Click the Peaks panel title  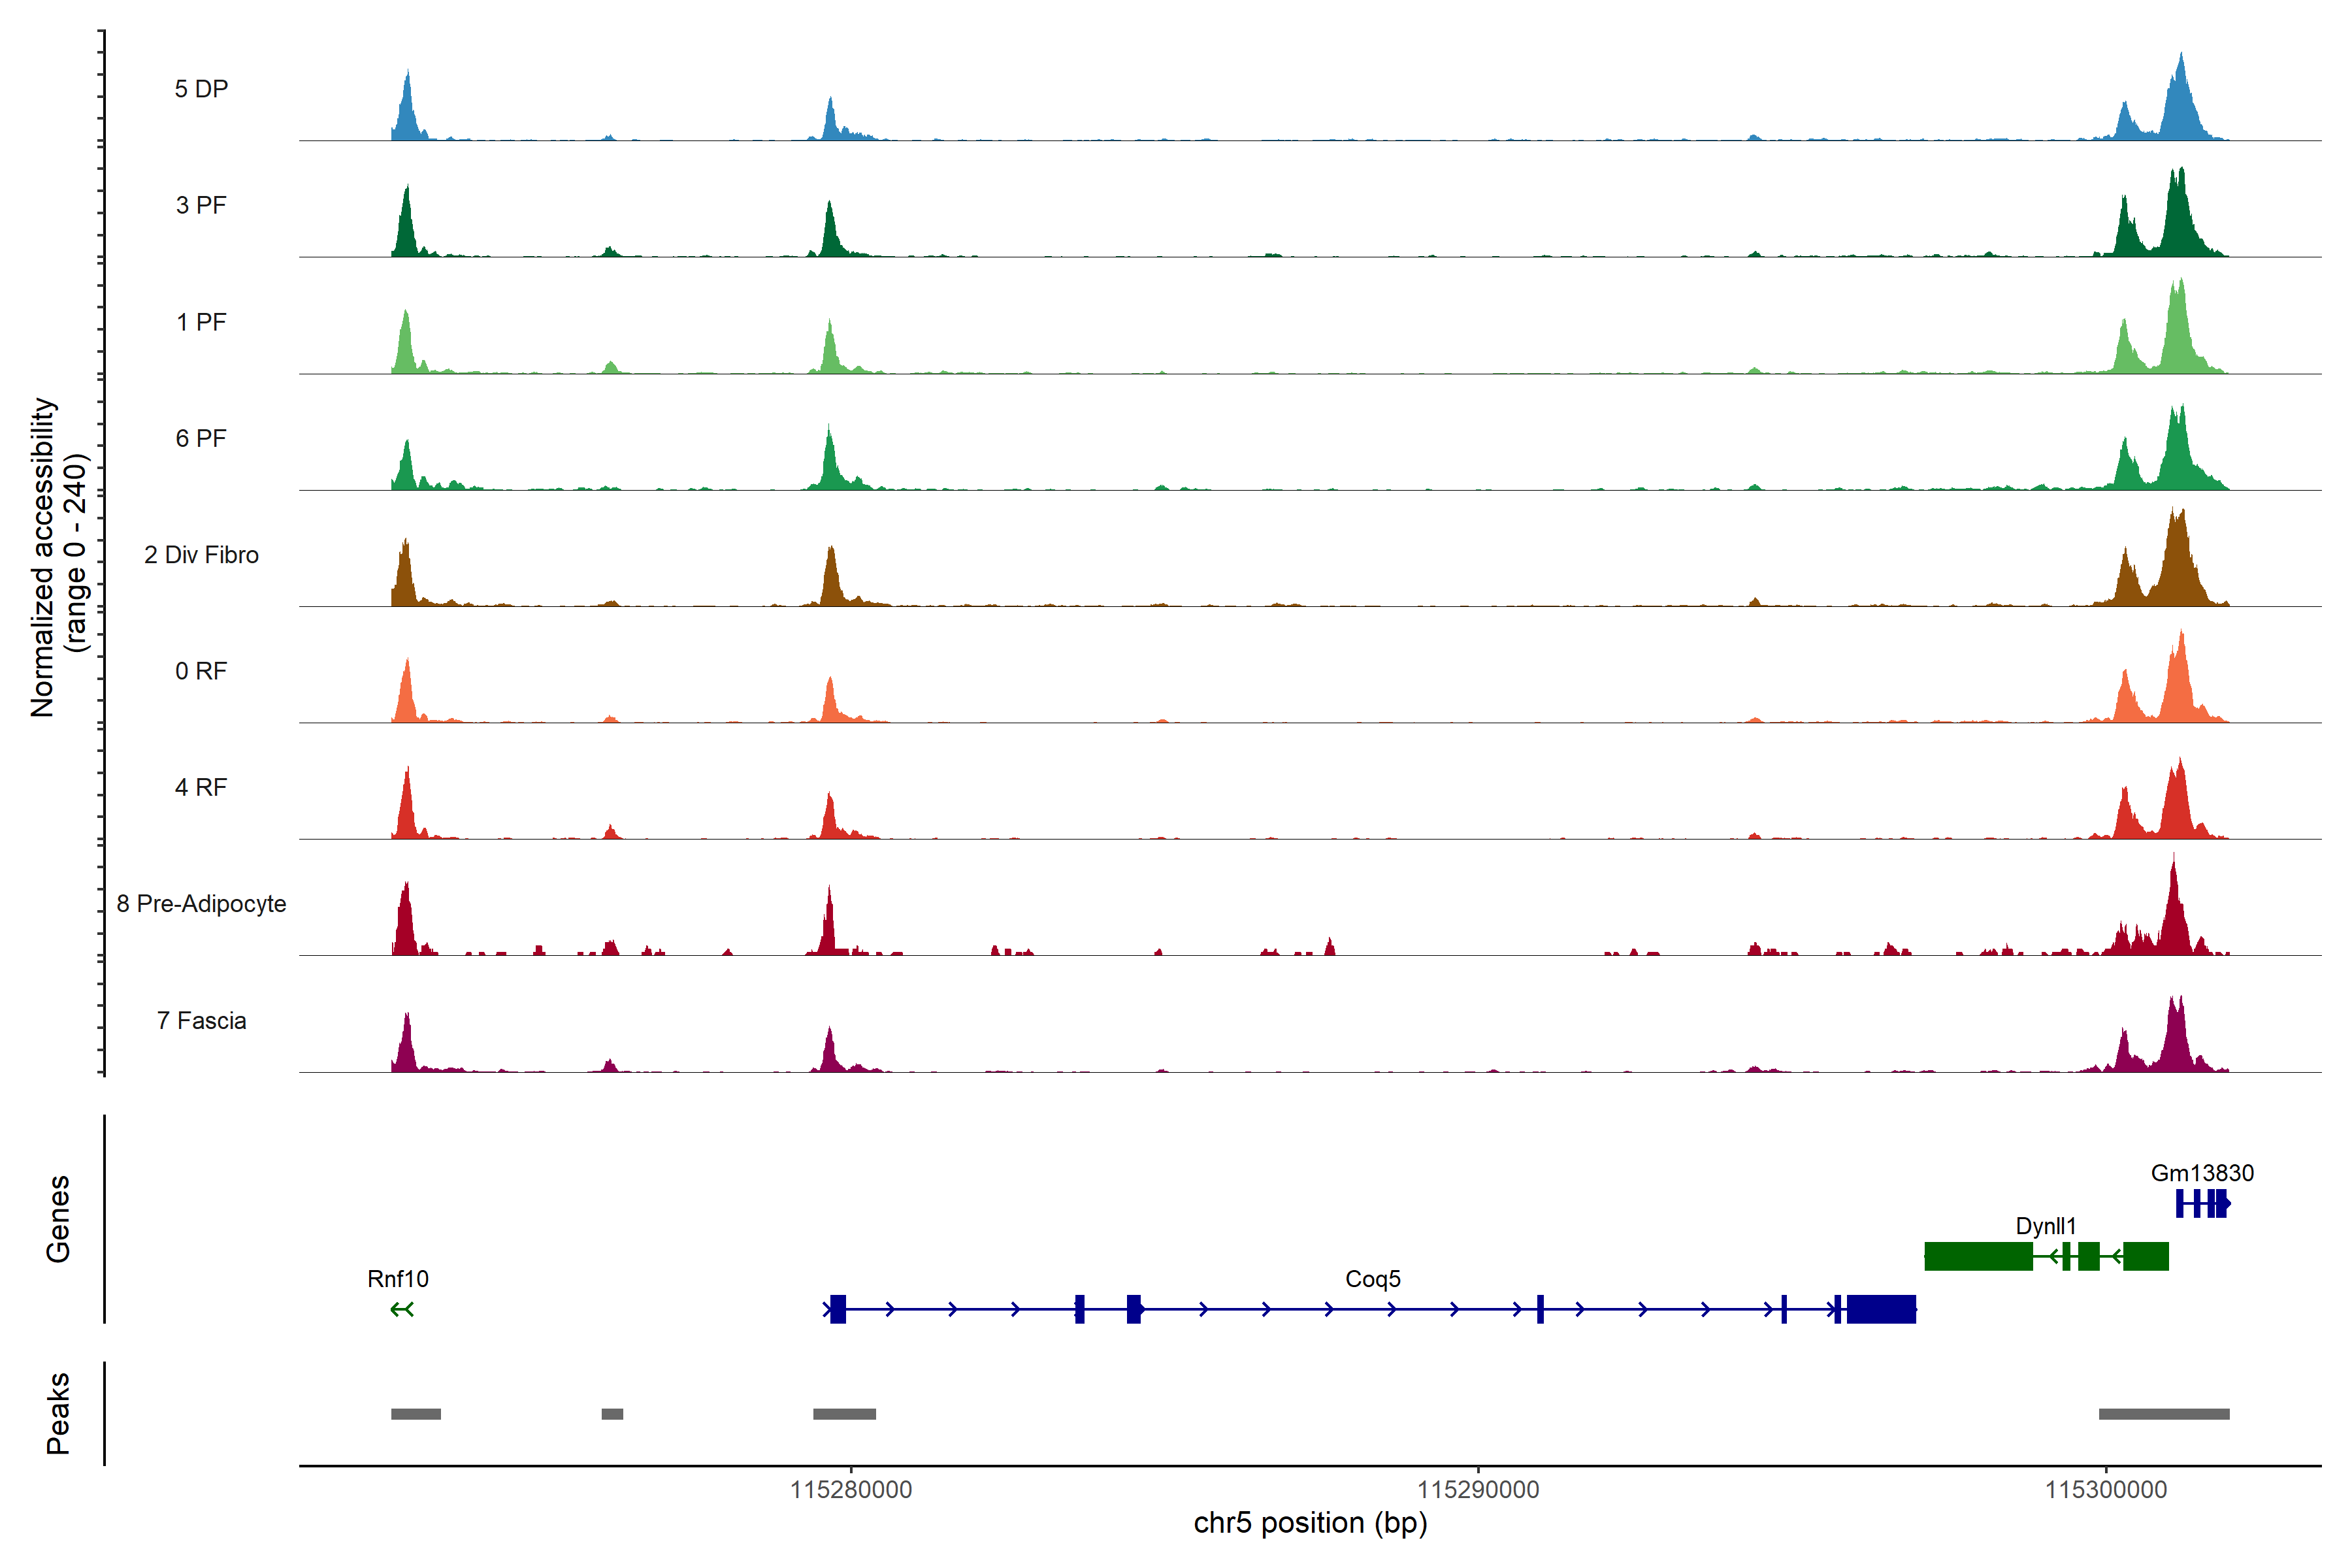tap(58, 1413)
